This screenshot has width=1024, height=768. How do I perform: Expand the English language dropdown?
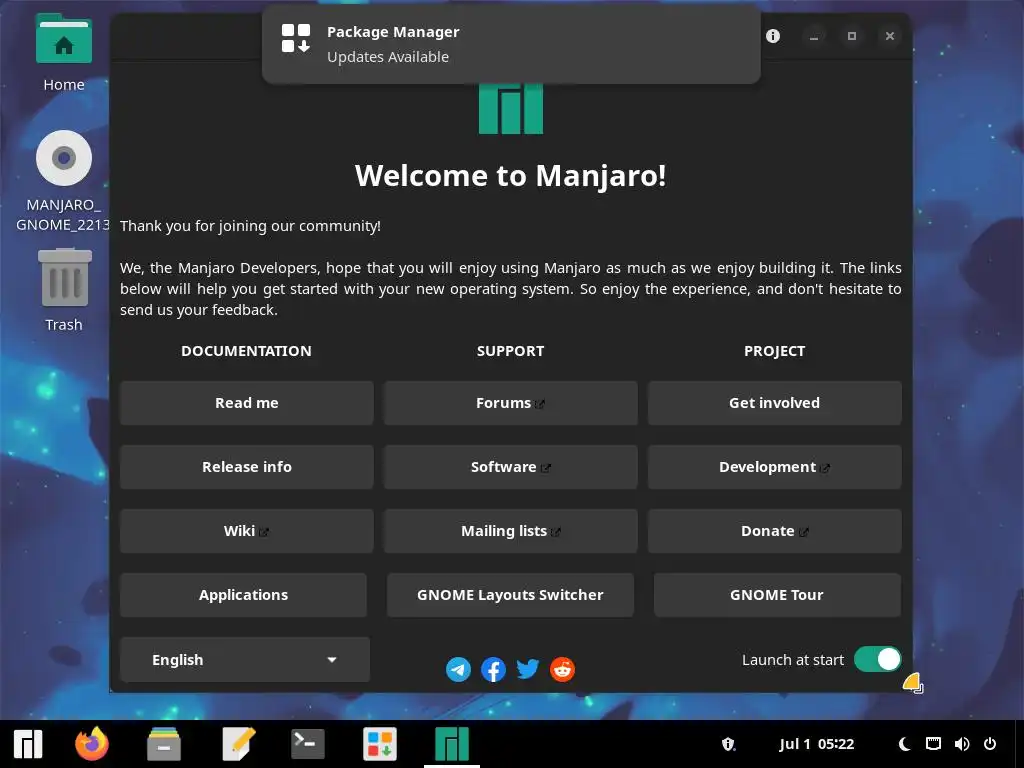coord(245,660)
